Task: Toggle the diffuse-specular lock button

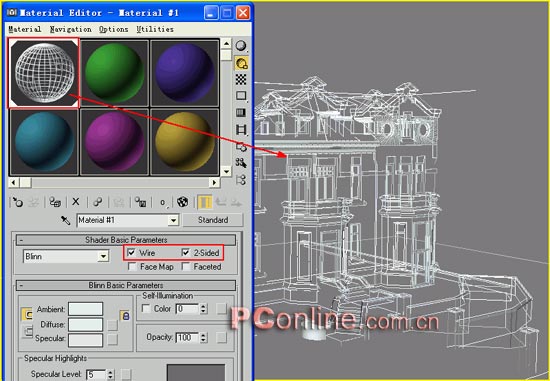Action: tap(27, 332)
